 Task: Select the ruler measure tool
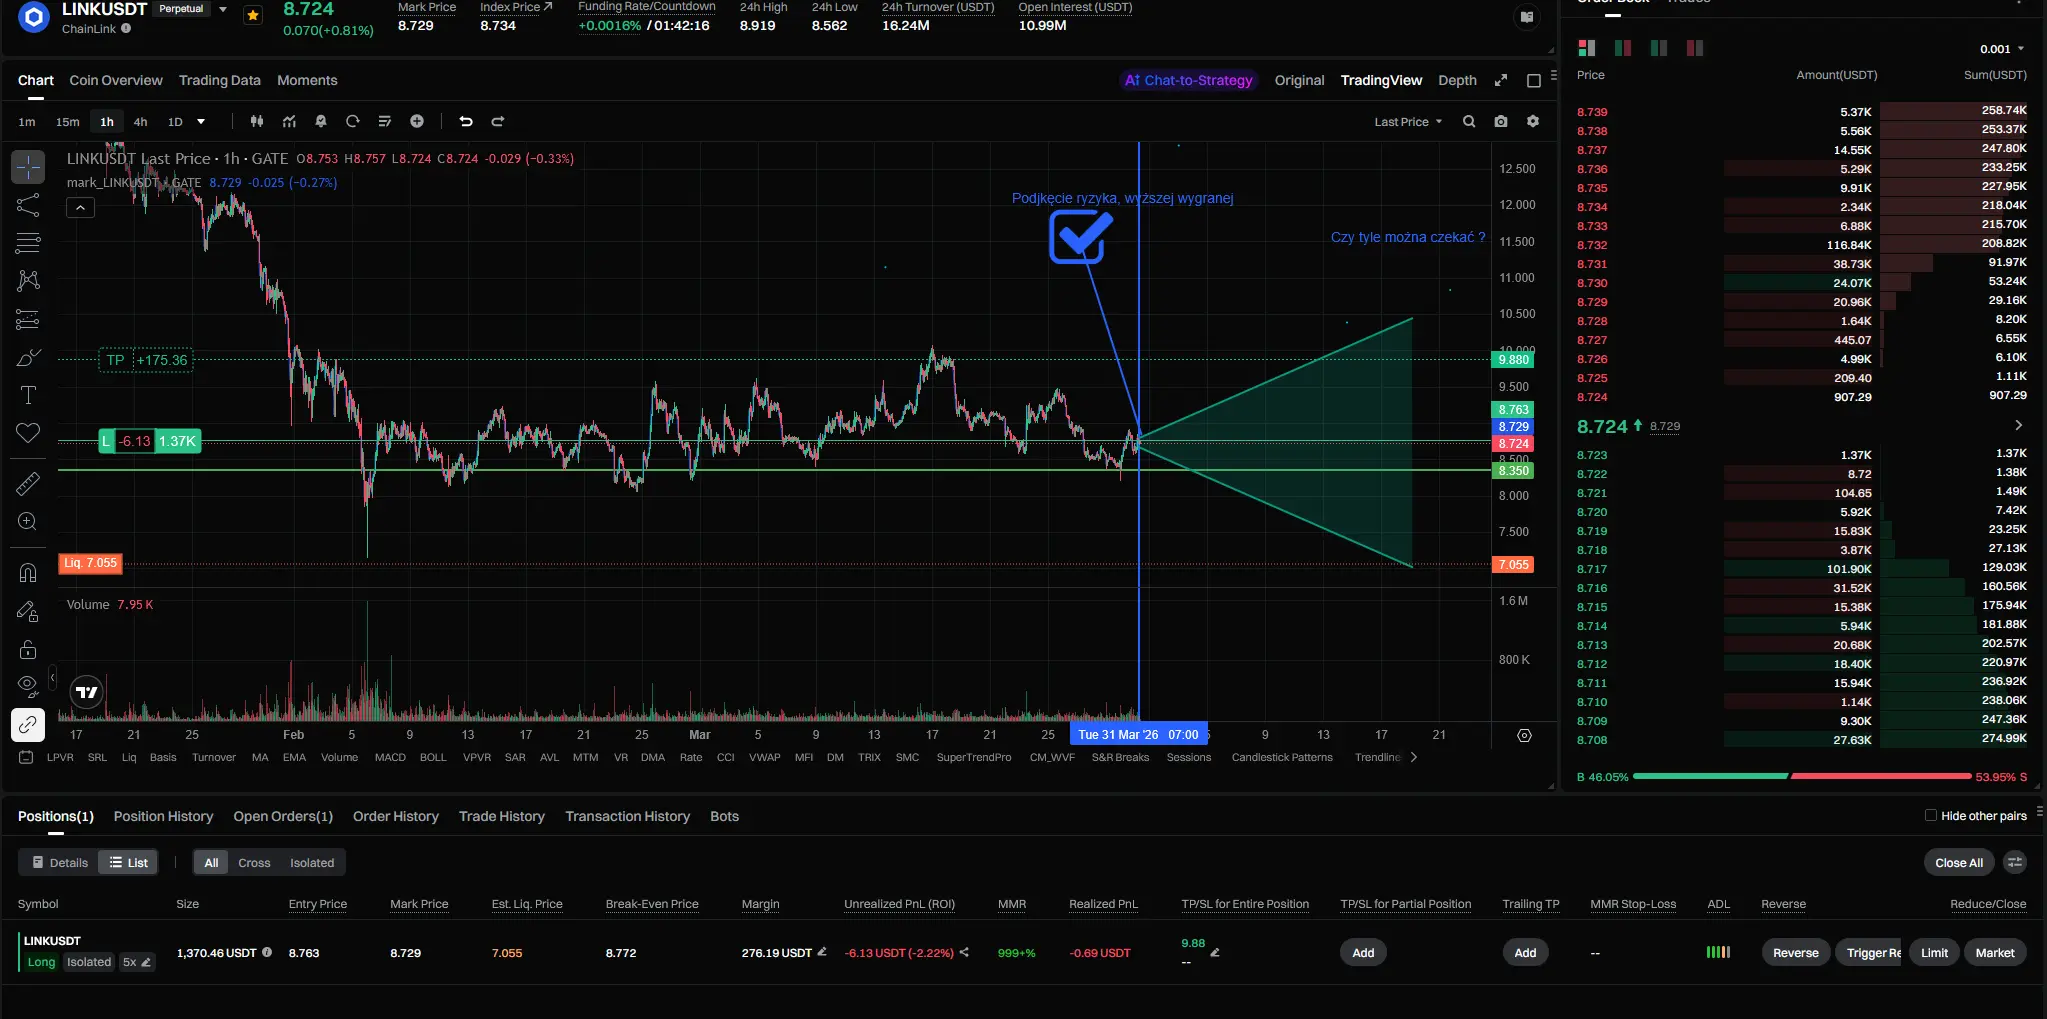(x=28, y=484)
